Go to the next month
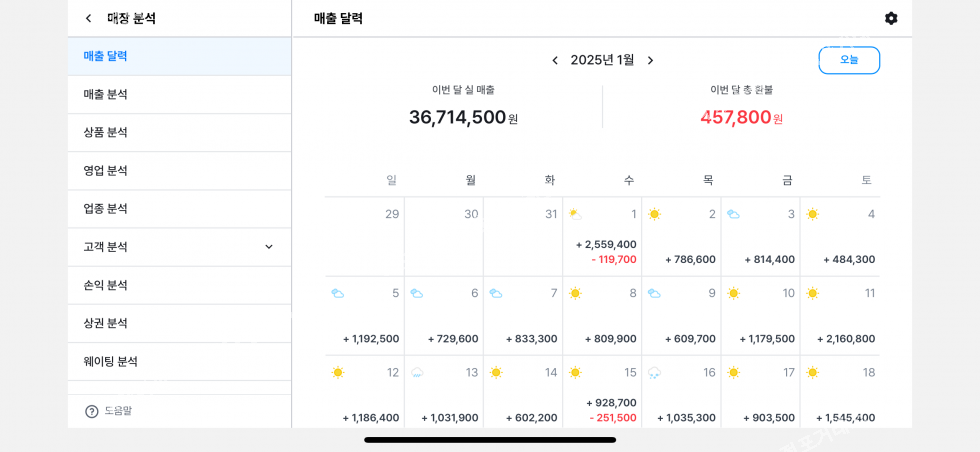980x452 pixels. 650,60
